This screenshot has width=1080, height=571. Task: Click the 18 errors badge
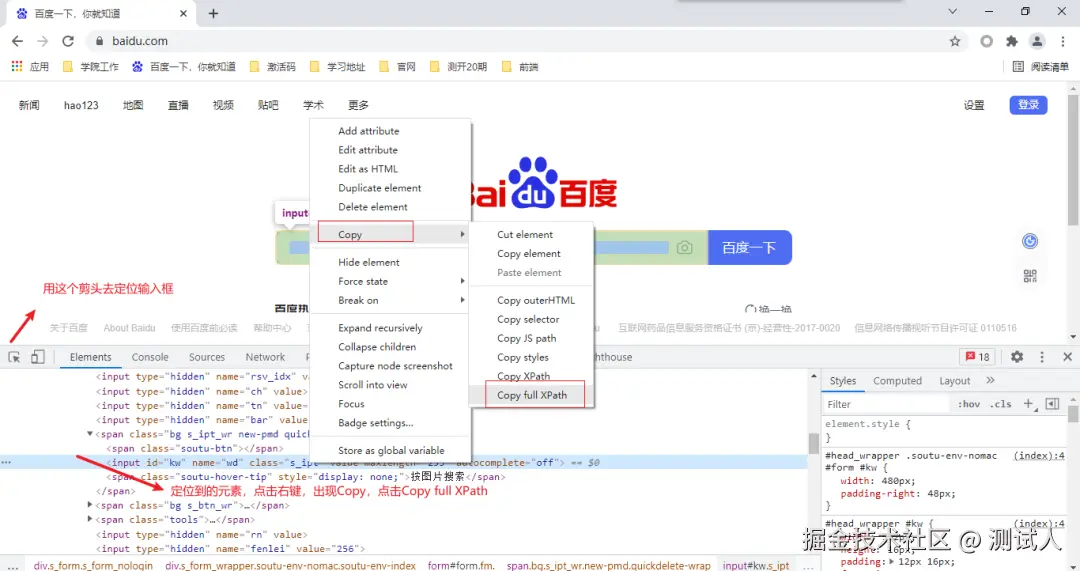(x=977, y=357)
